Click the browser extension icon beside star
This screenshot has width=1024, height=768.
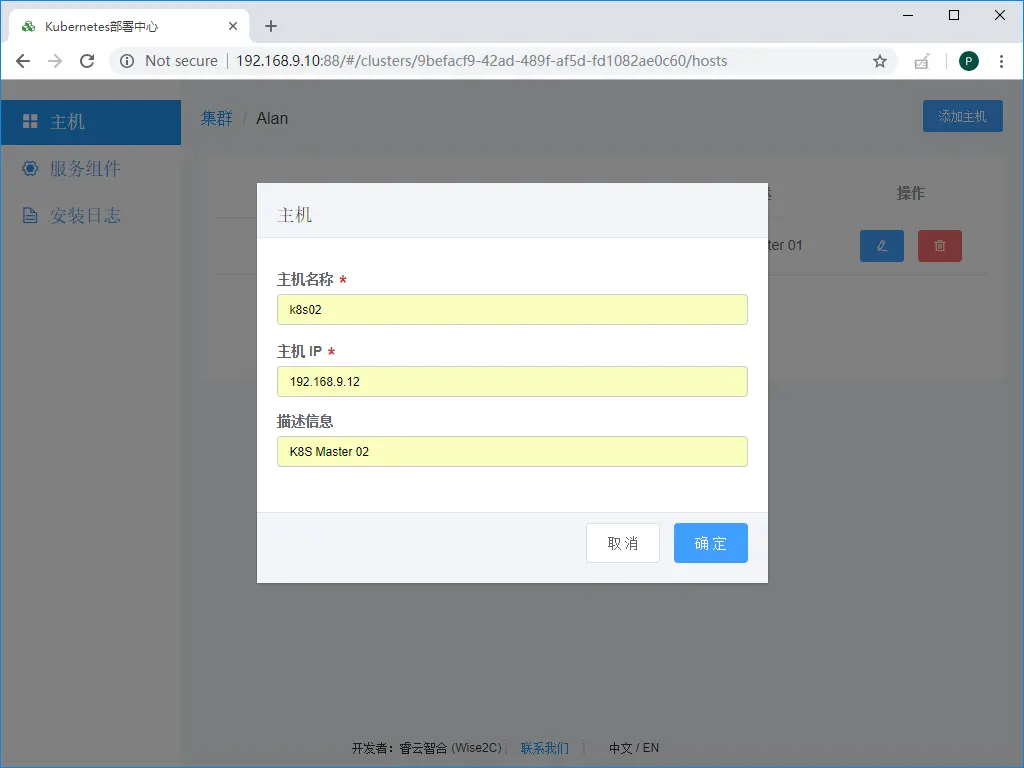[x=921, y=61]
